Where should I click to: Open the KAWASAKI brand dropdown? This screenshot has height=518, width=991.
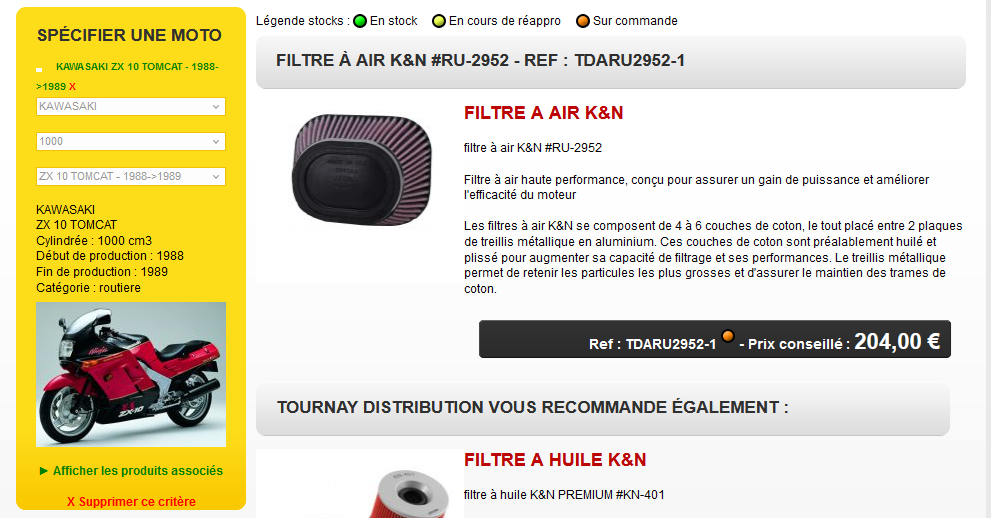(131, 106)
